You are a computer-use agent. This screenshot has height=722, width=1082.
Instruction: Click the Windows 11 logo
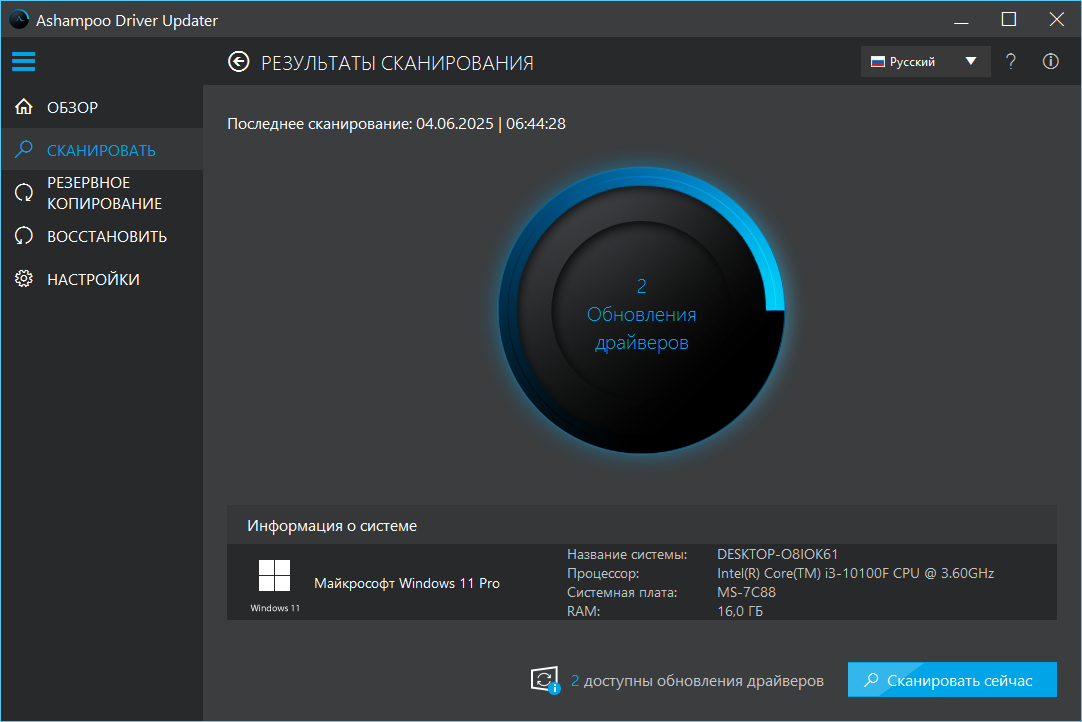click(x=275, y=576)
